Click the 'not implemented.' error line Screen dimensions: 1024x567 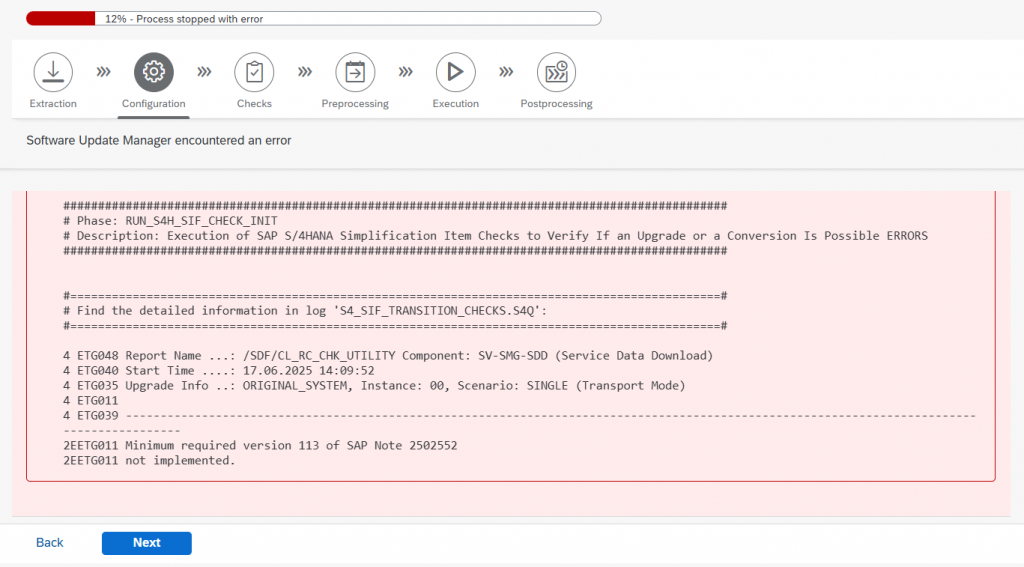click(149, 461)
